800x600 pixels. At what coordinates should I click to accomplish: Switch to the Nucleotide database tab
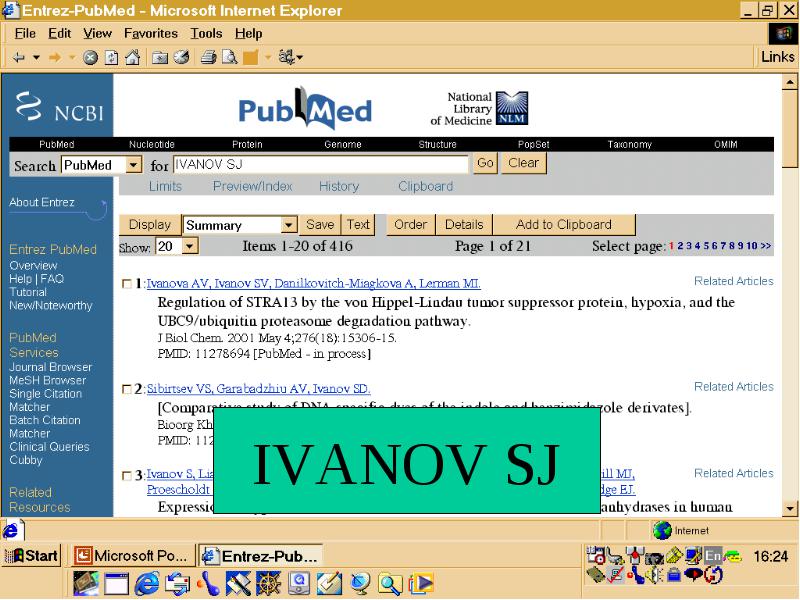click(x=152, y=144)
